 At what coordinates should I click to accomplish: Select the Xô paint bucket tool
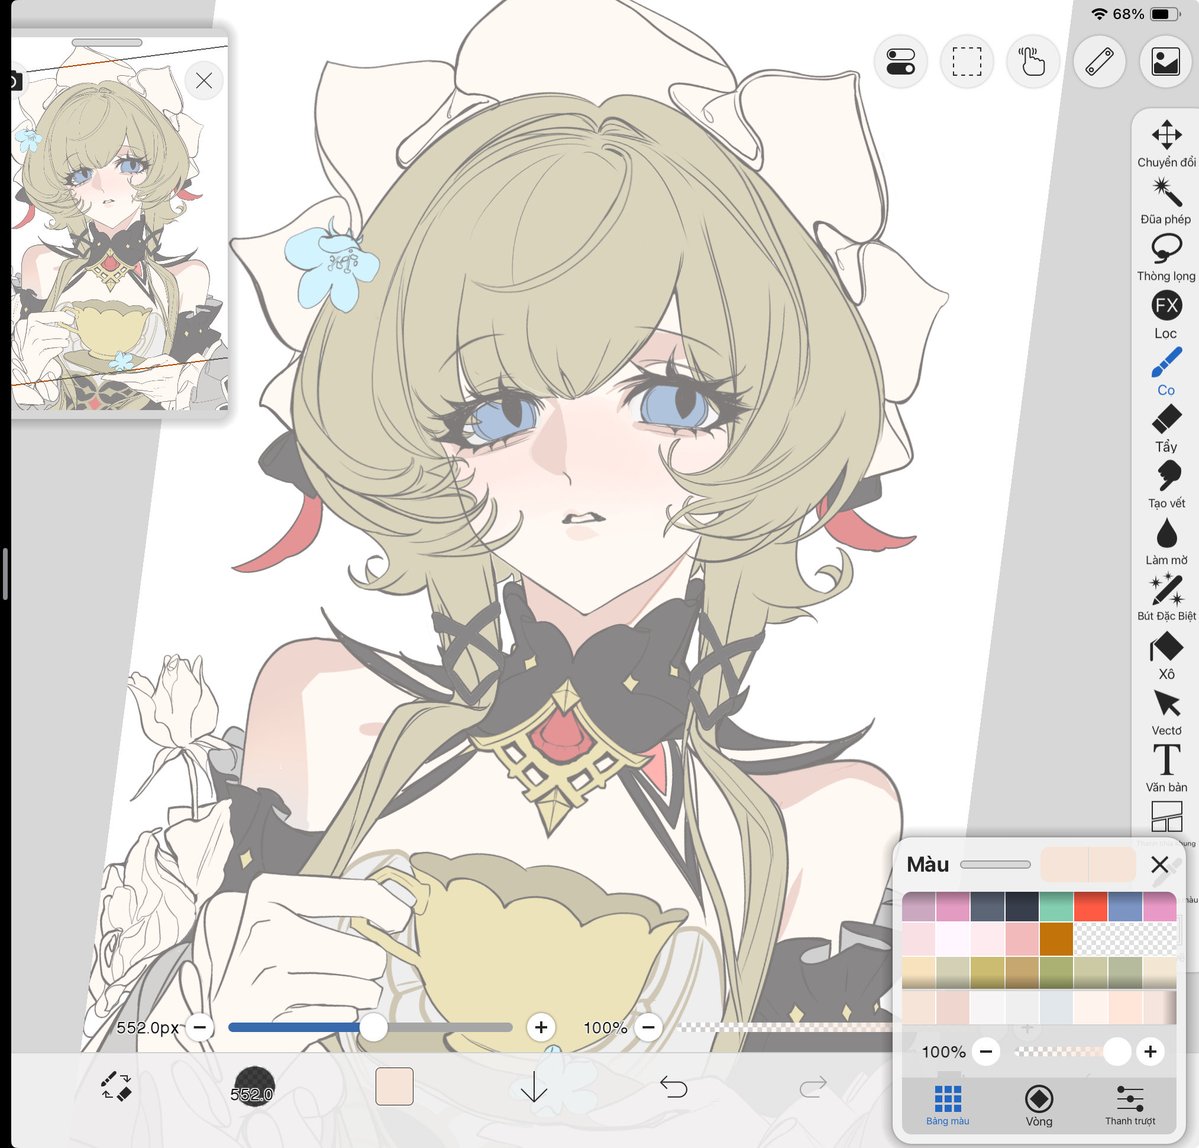pos(1166,656)
